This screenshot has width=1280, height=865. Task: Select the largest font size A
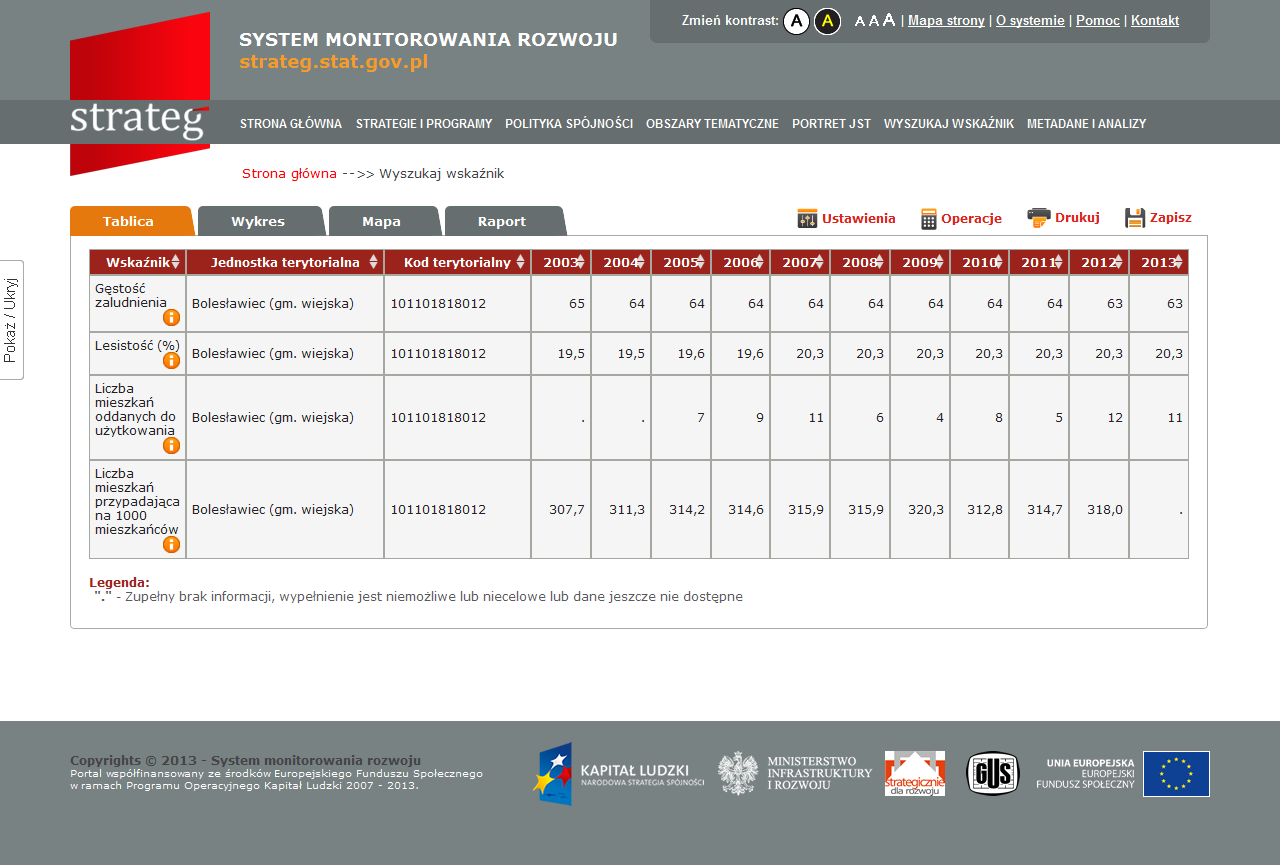(889, 20)
